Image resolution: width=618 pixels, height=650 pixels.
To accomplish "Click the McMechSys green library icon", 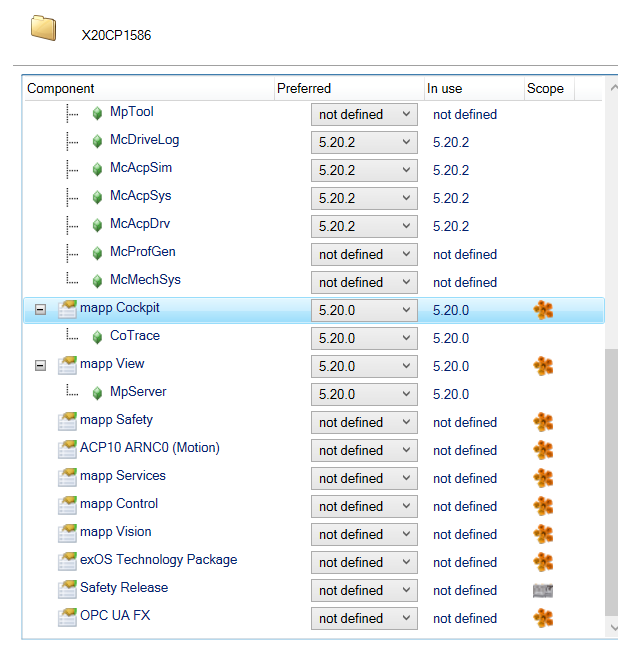I will [x=97, y=281].
